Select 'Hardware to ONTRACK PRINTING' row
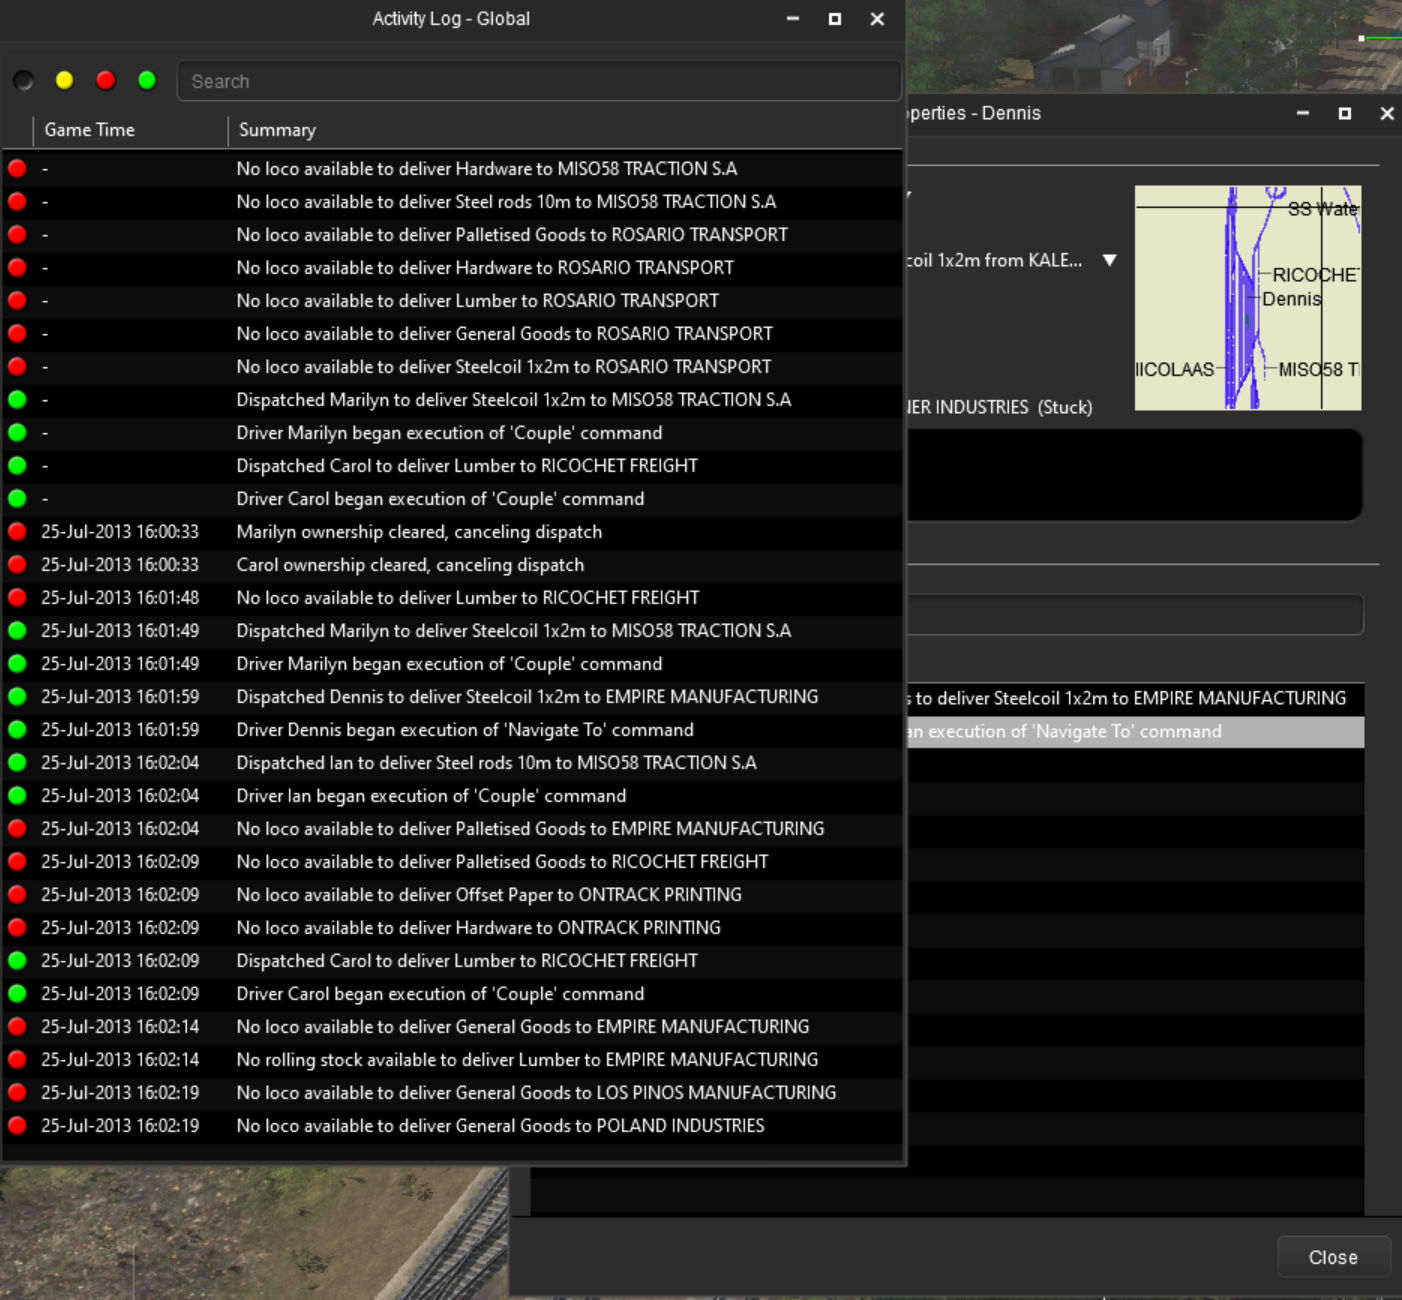This screenshot has width=1402, height=1300. [x=452, y=928]
